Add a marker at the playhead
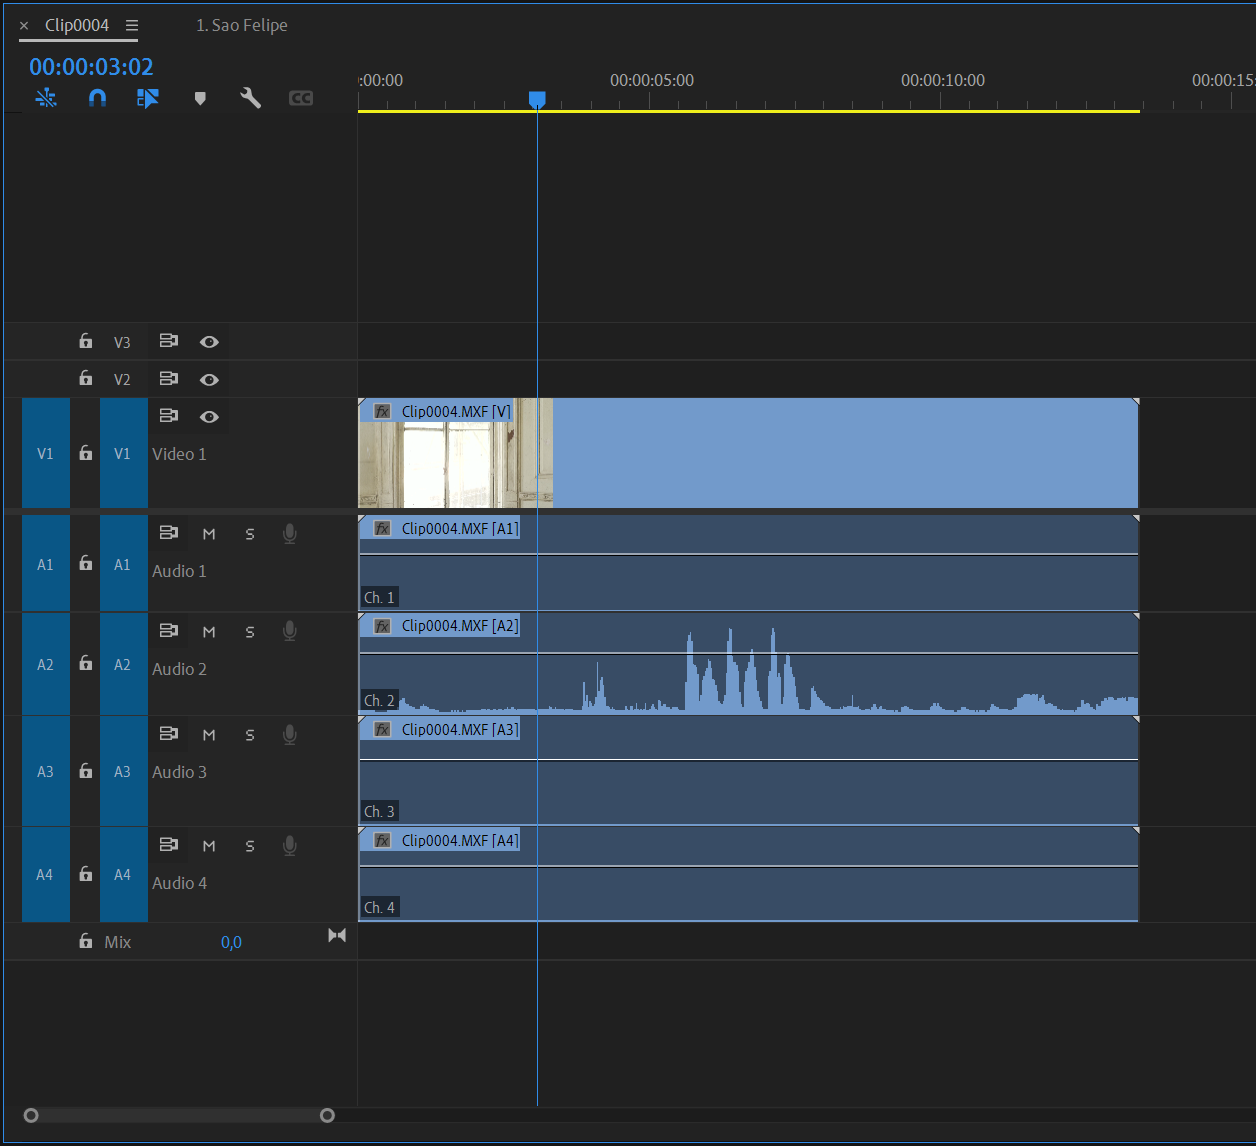 point(199,97)
